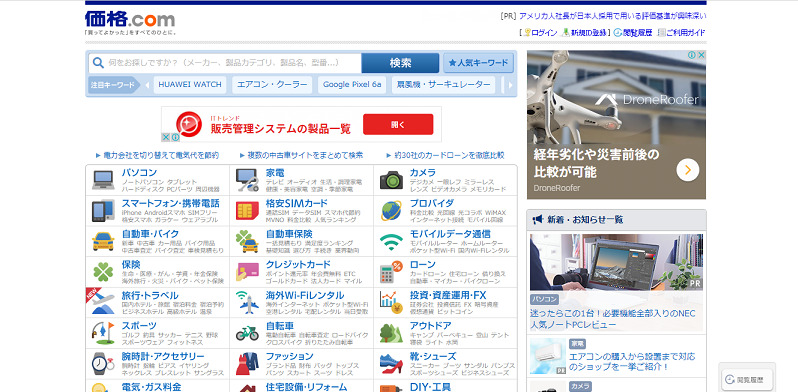The width and height of the screenshot is (798, 392).
Task: Open the NEC notebook PC review thumbnail
Action: 616,262
